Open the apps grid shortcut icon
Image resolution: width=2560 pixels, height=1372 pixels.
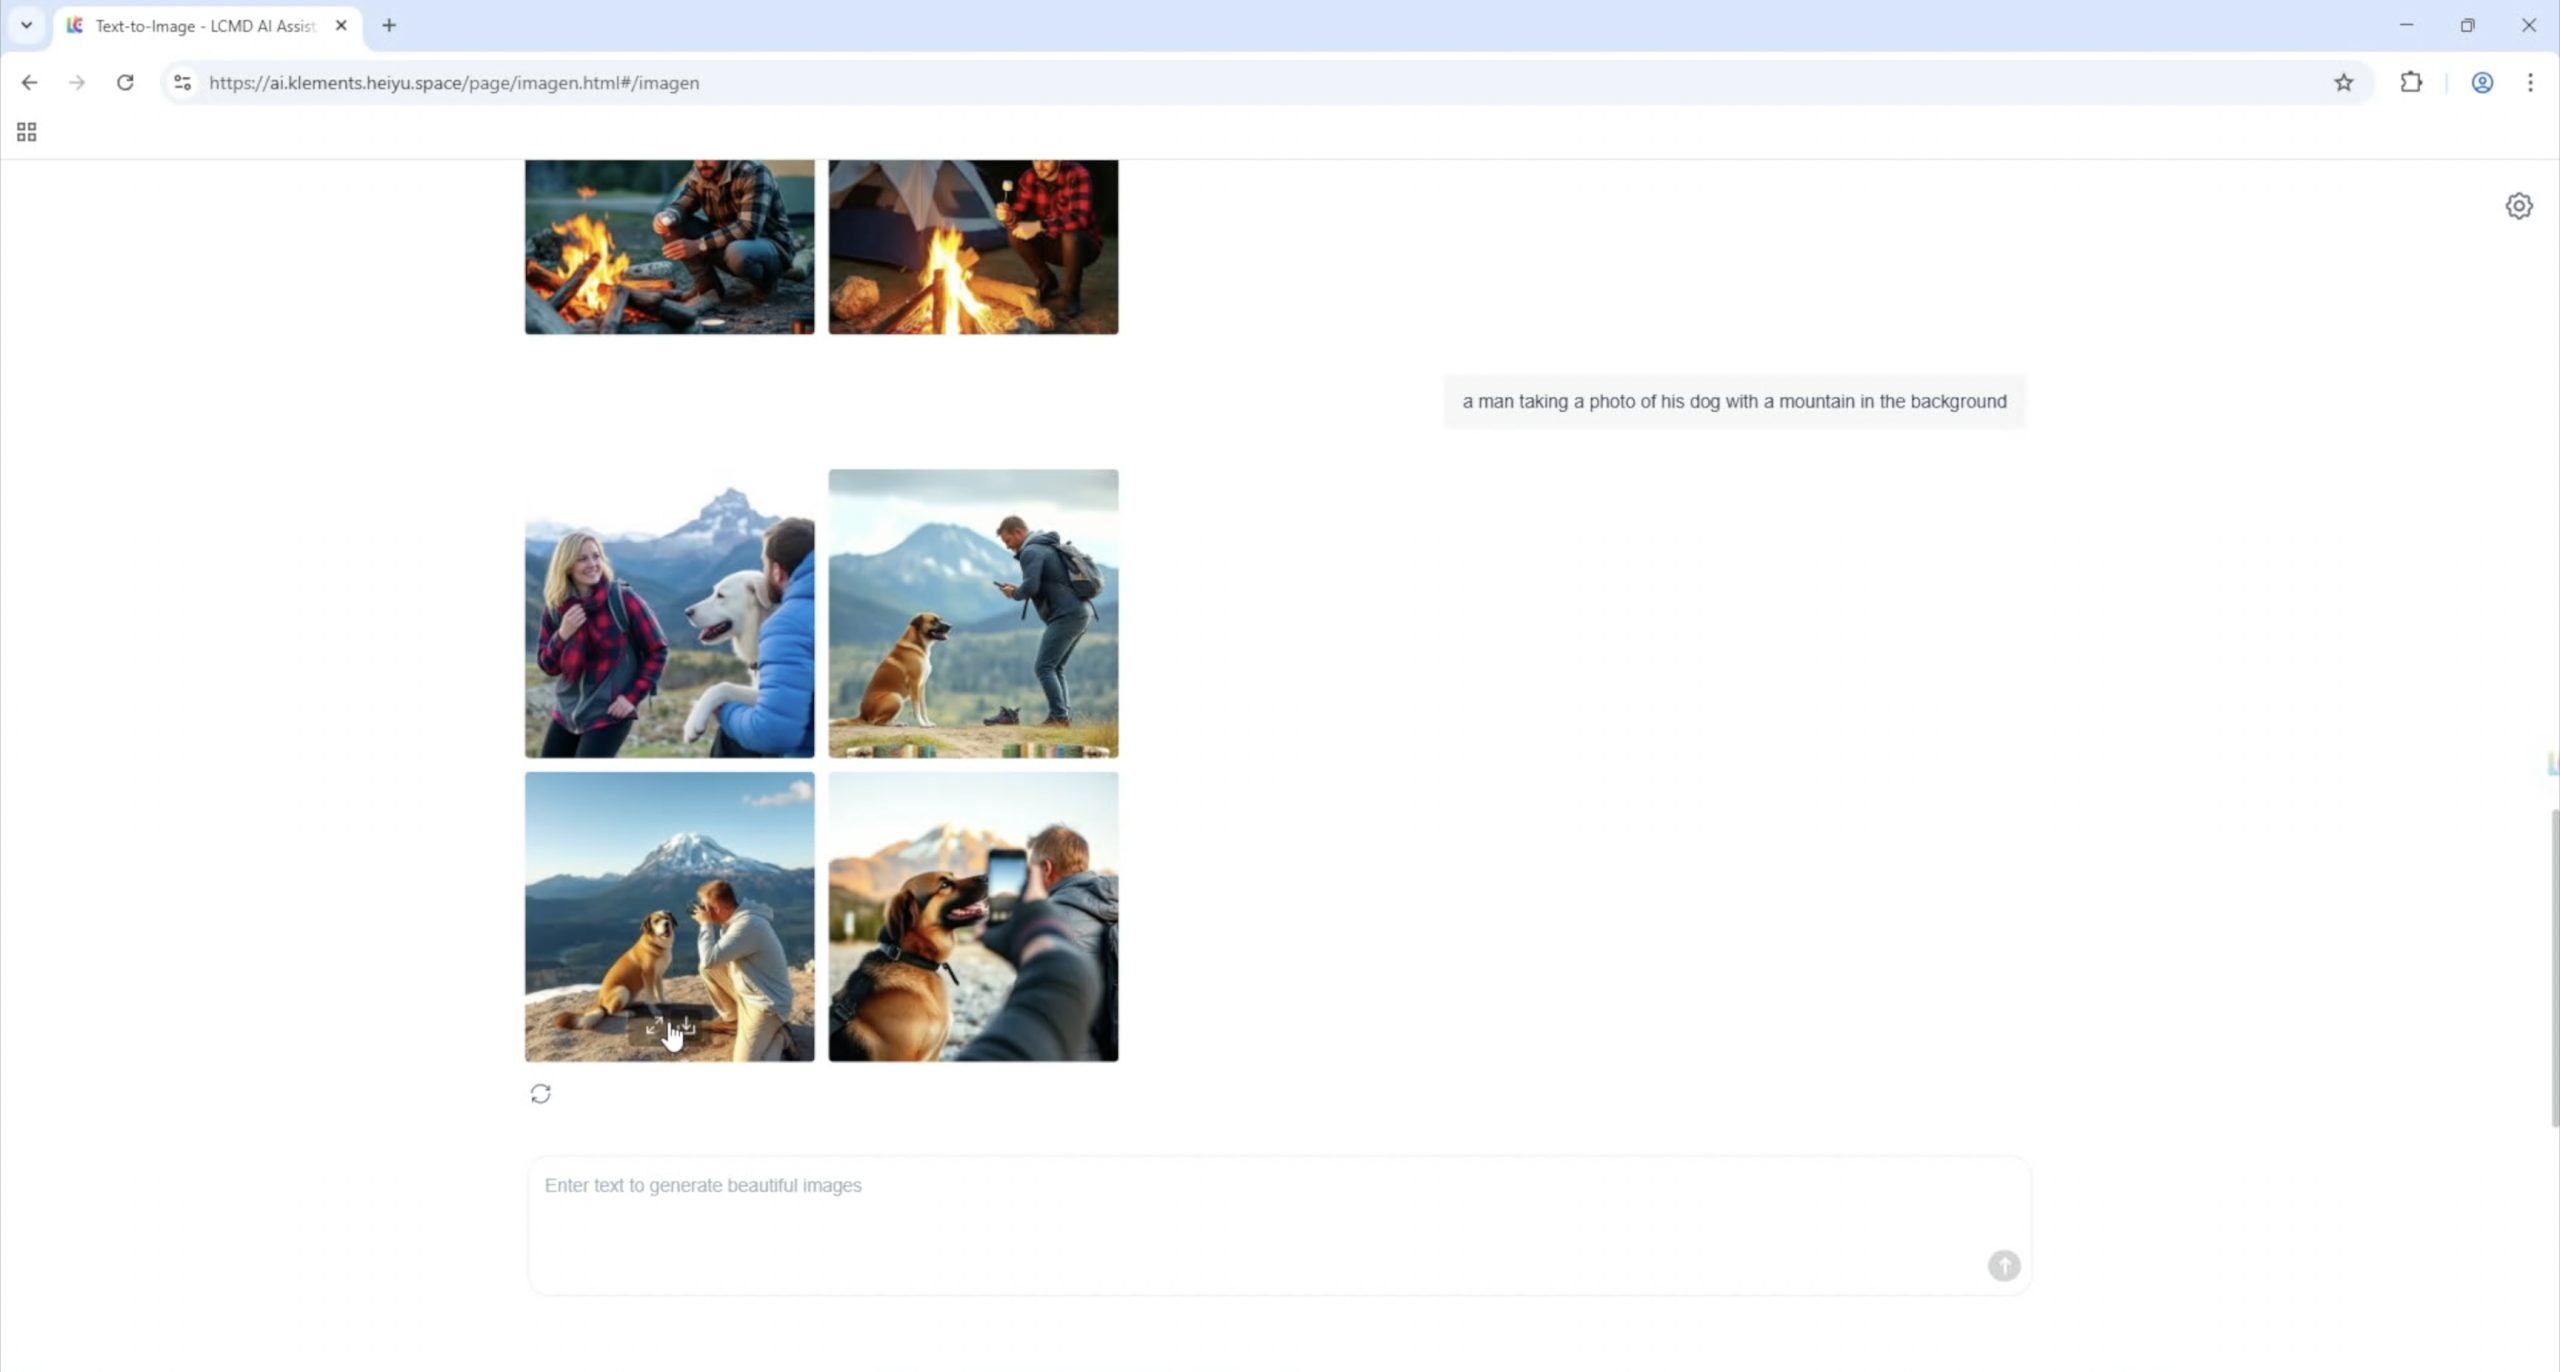pos(27,132)
